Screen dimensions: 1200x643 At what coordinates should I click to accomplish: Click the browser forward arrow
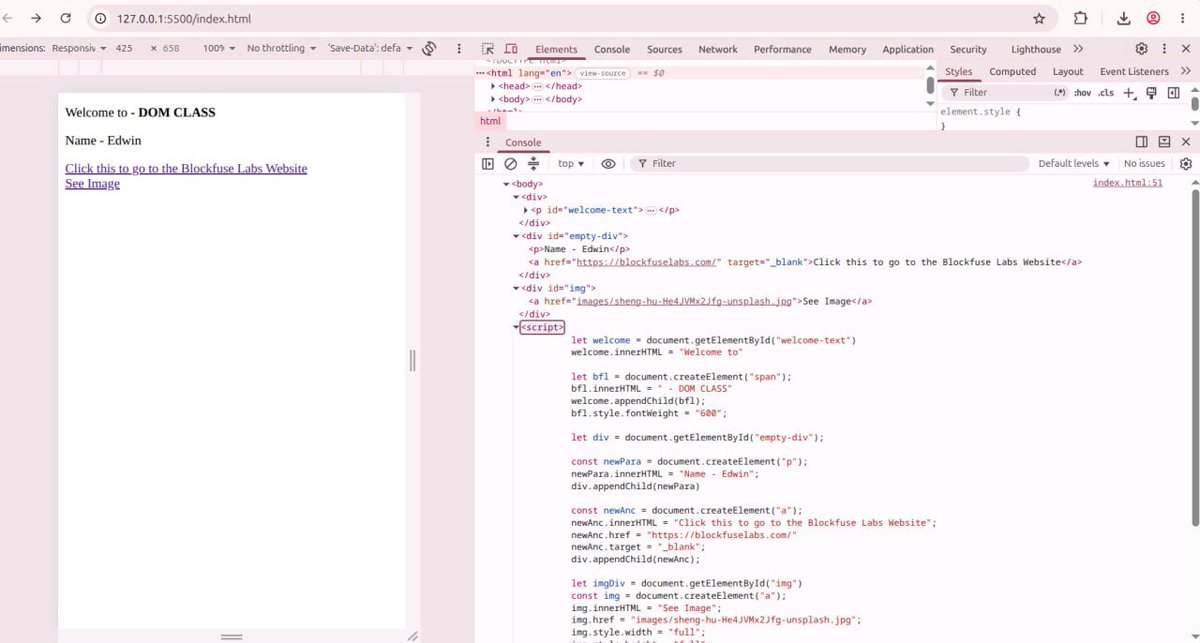36,18
